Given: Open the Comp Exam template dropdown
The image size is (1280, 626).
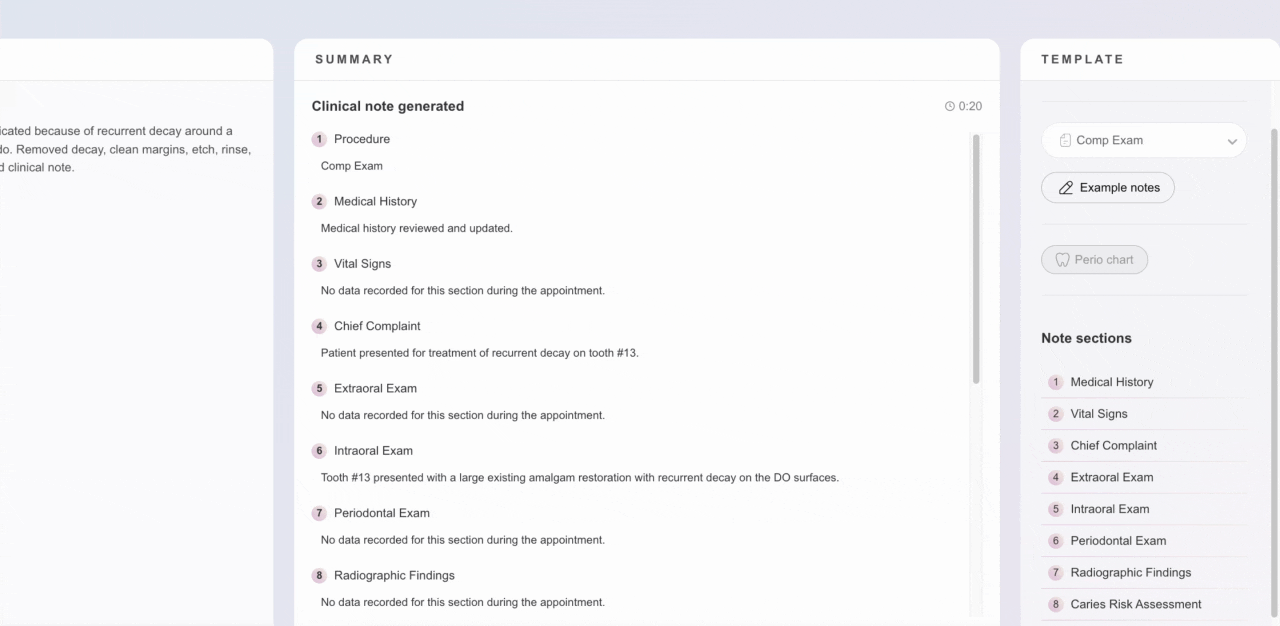Looking at the screenshot, I should point(1144,141).
